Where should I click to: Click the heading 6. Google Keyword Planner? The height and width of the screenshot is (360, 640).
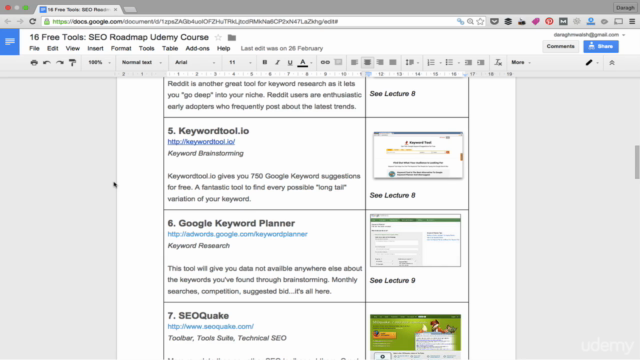(231, 223)
